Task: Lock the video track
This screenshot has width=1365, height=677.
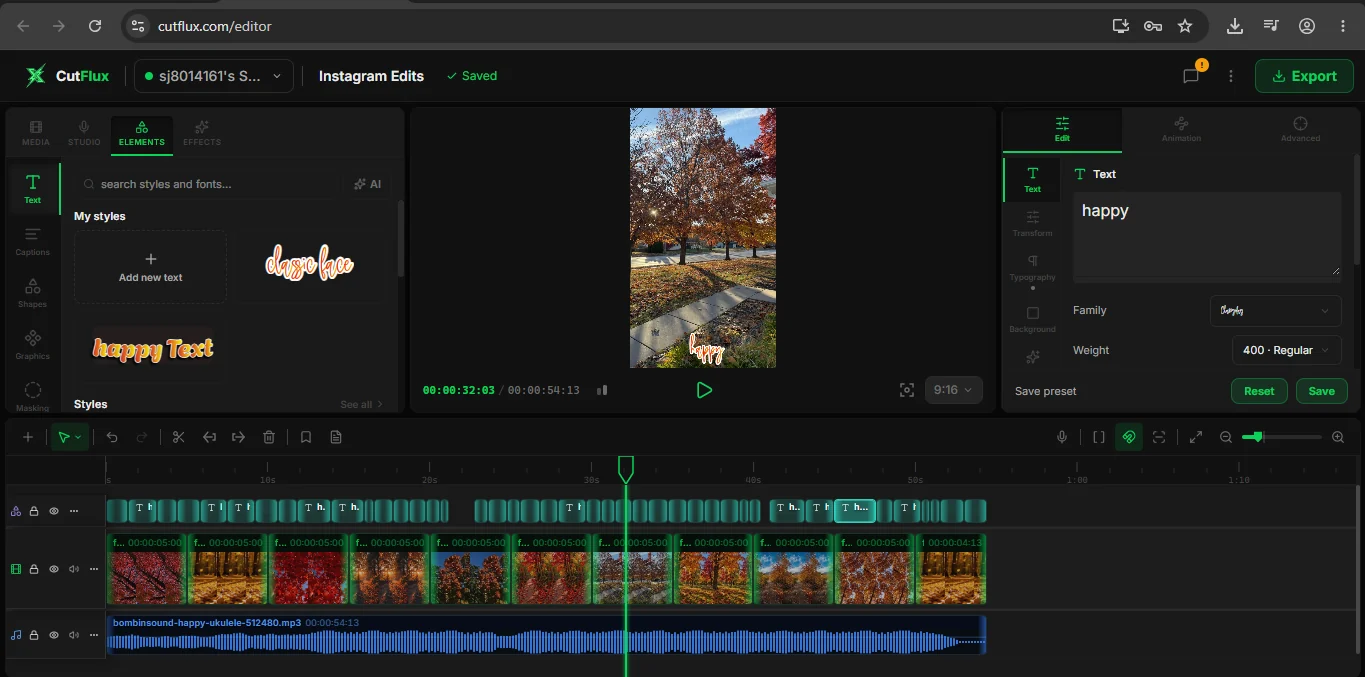Action: [x=34, y=569]
